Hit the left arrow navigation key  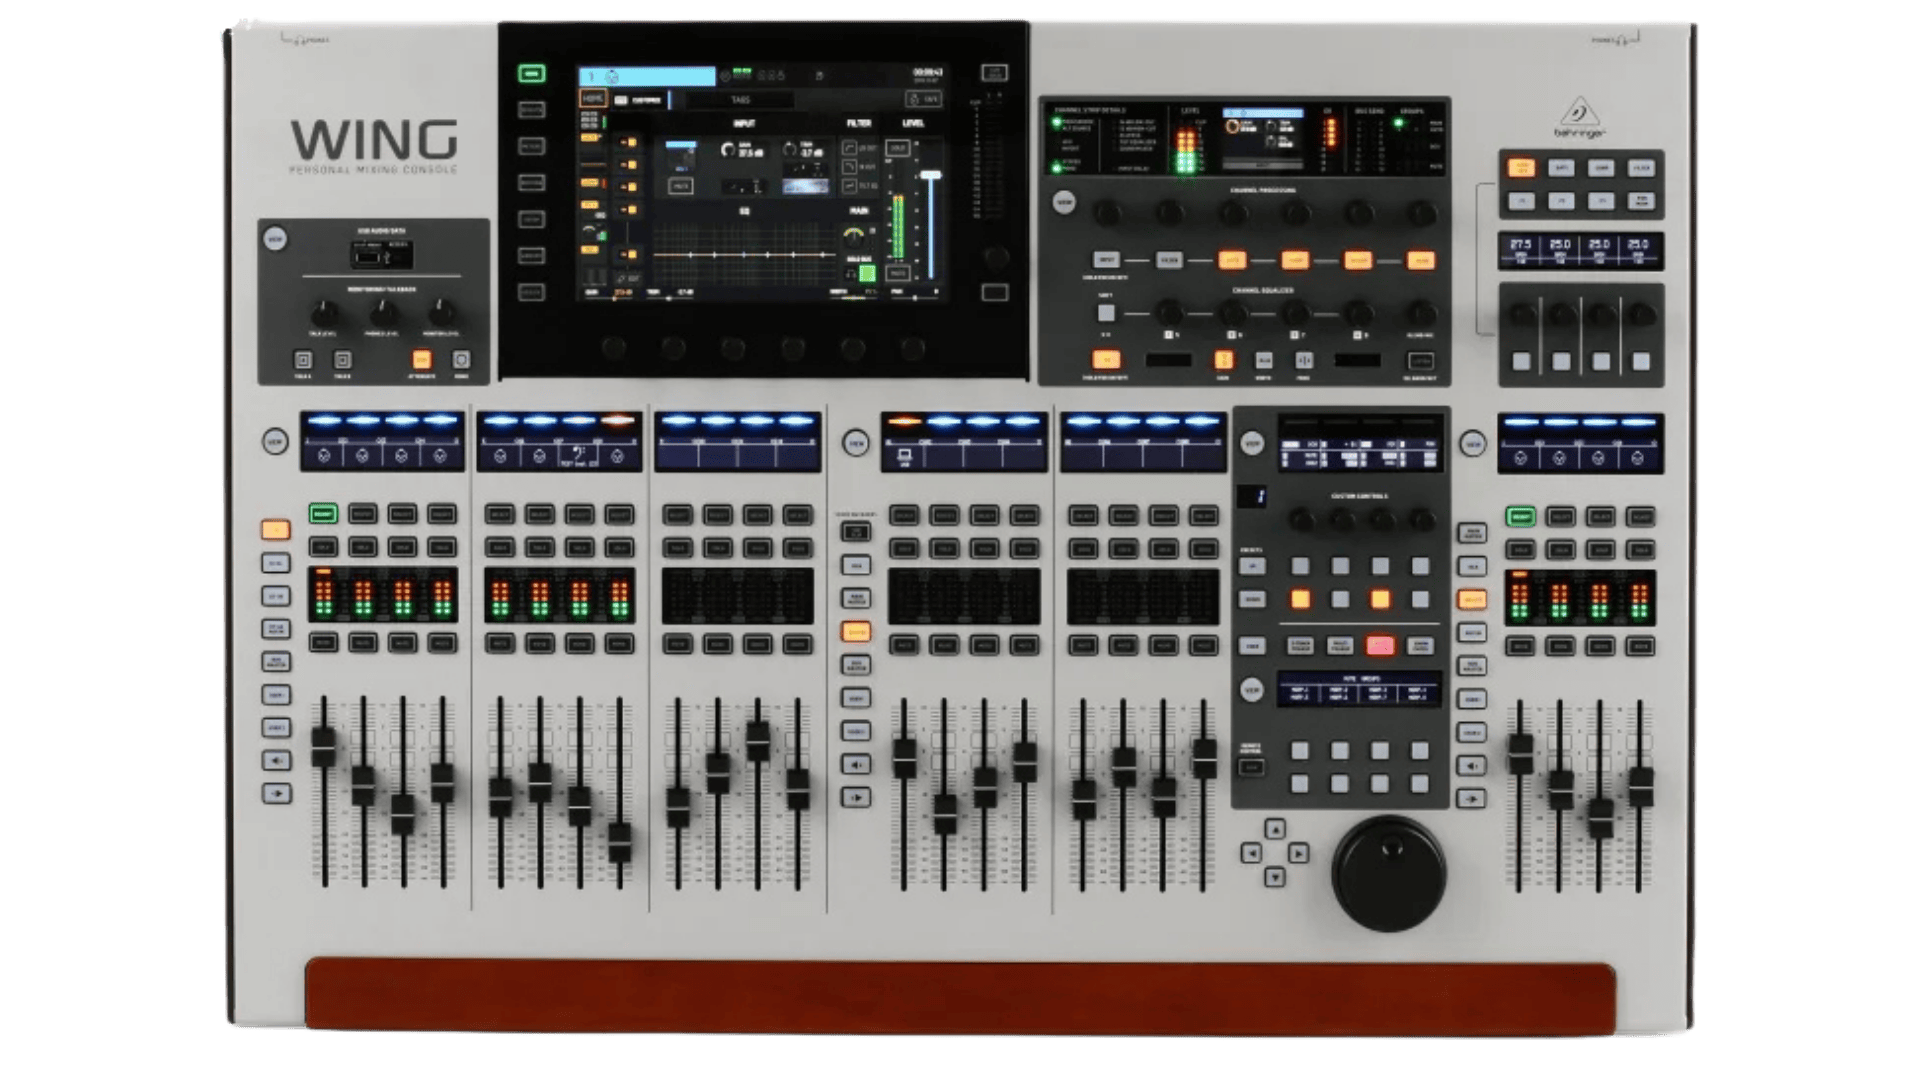tap(1250, 853)
